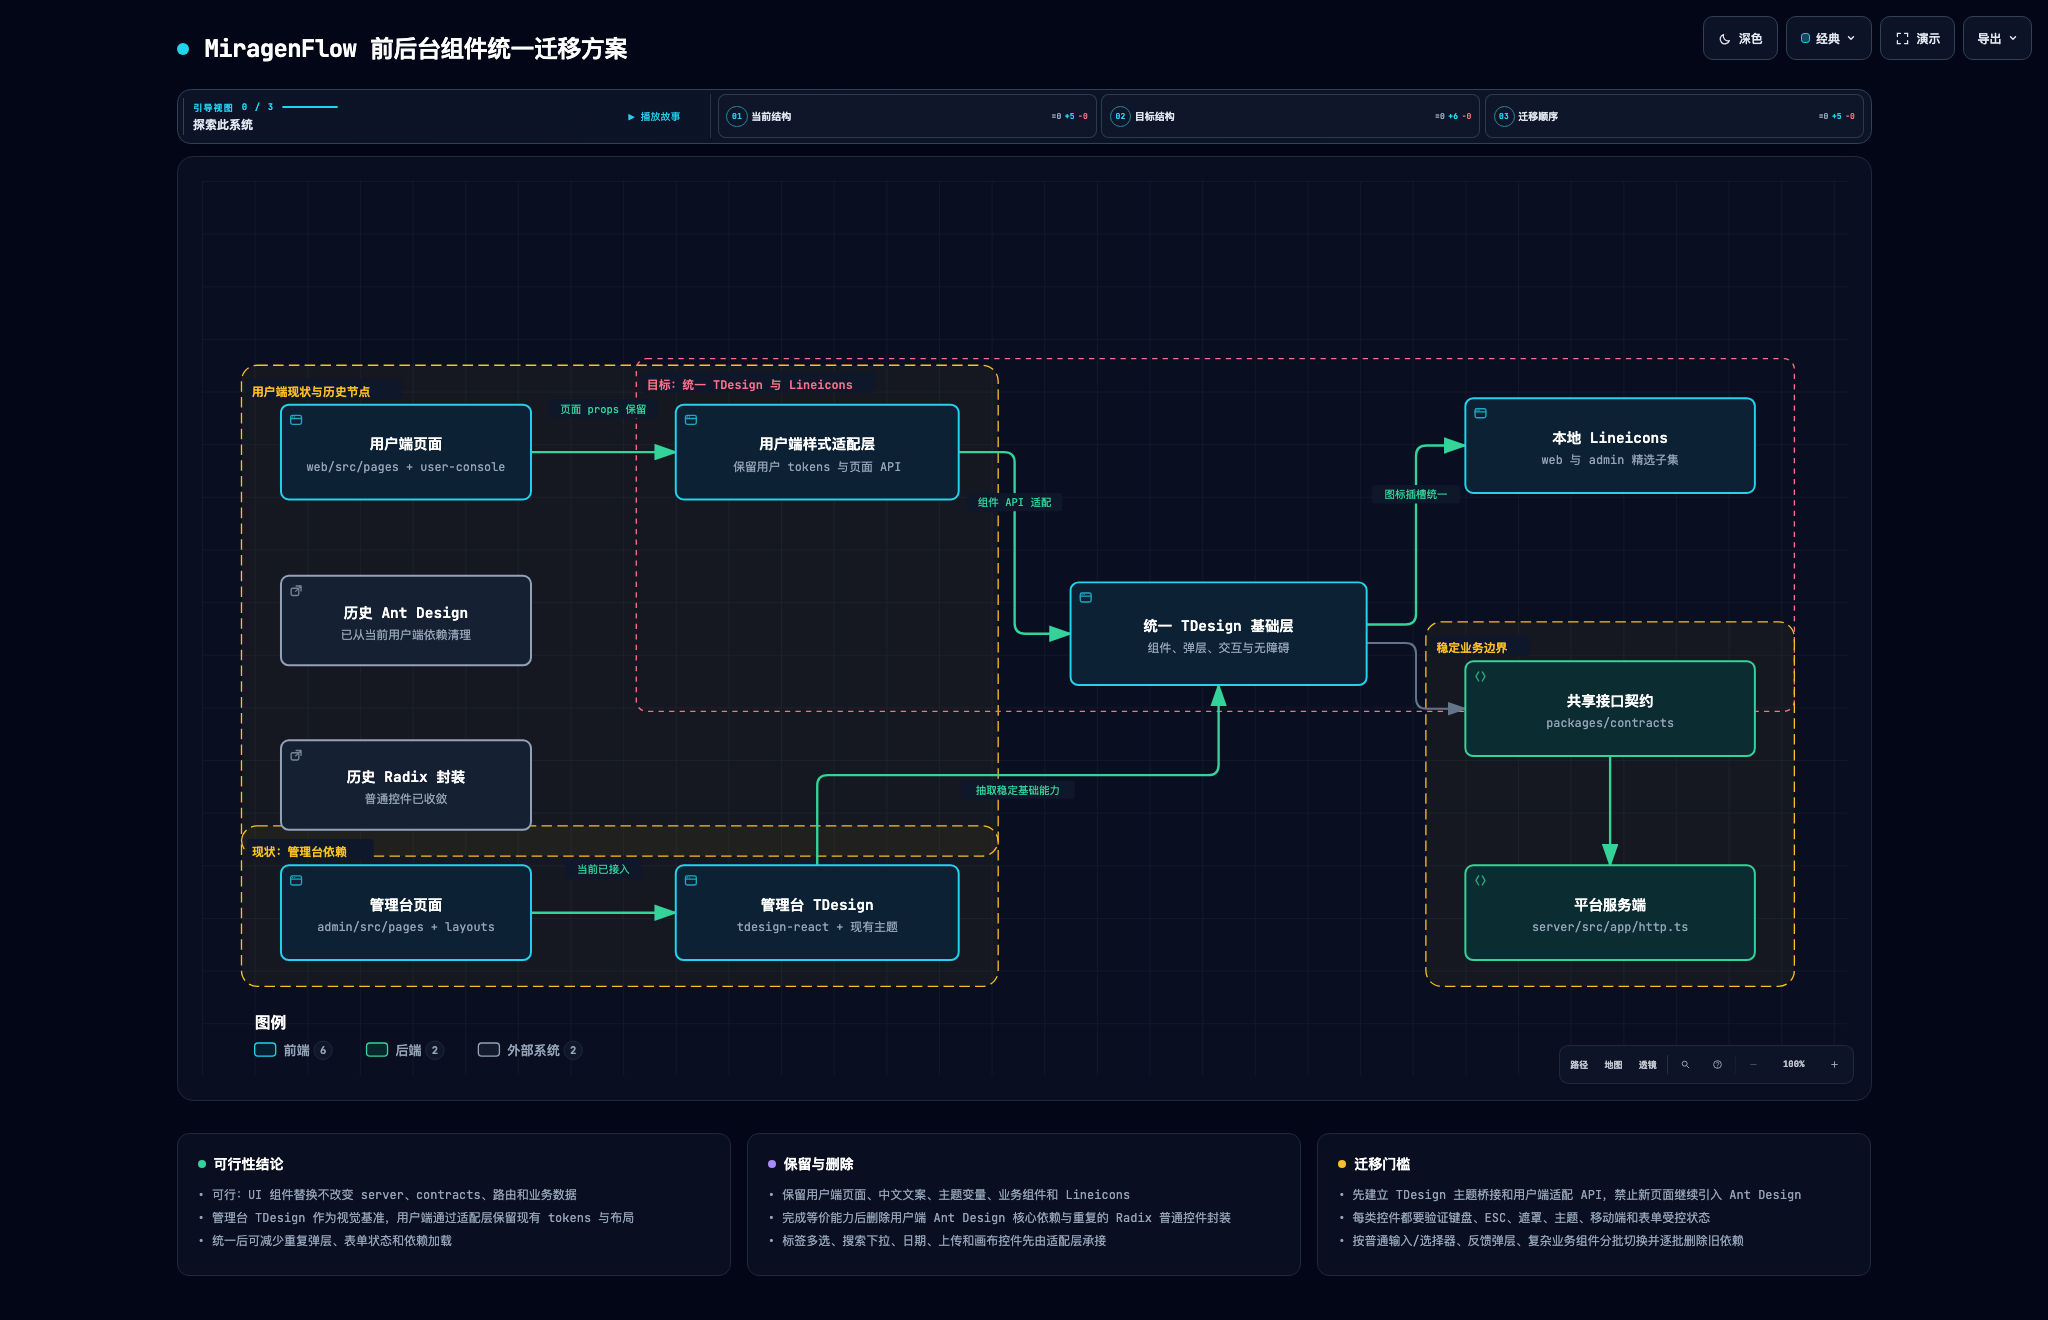2048x1320 pixels.
Task: Select the 用户端页面 node
Action: point(406,452)
